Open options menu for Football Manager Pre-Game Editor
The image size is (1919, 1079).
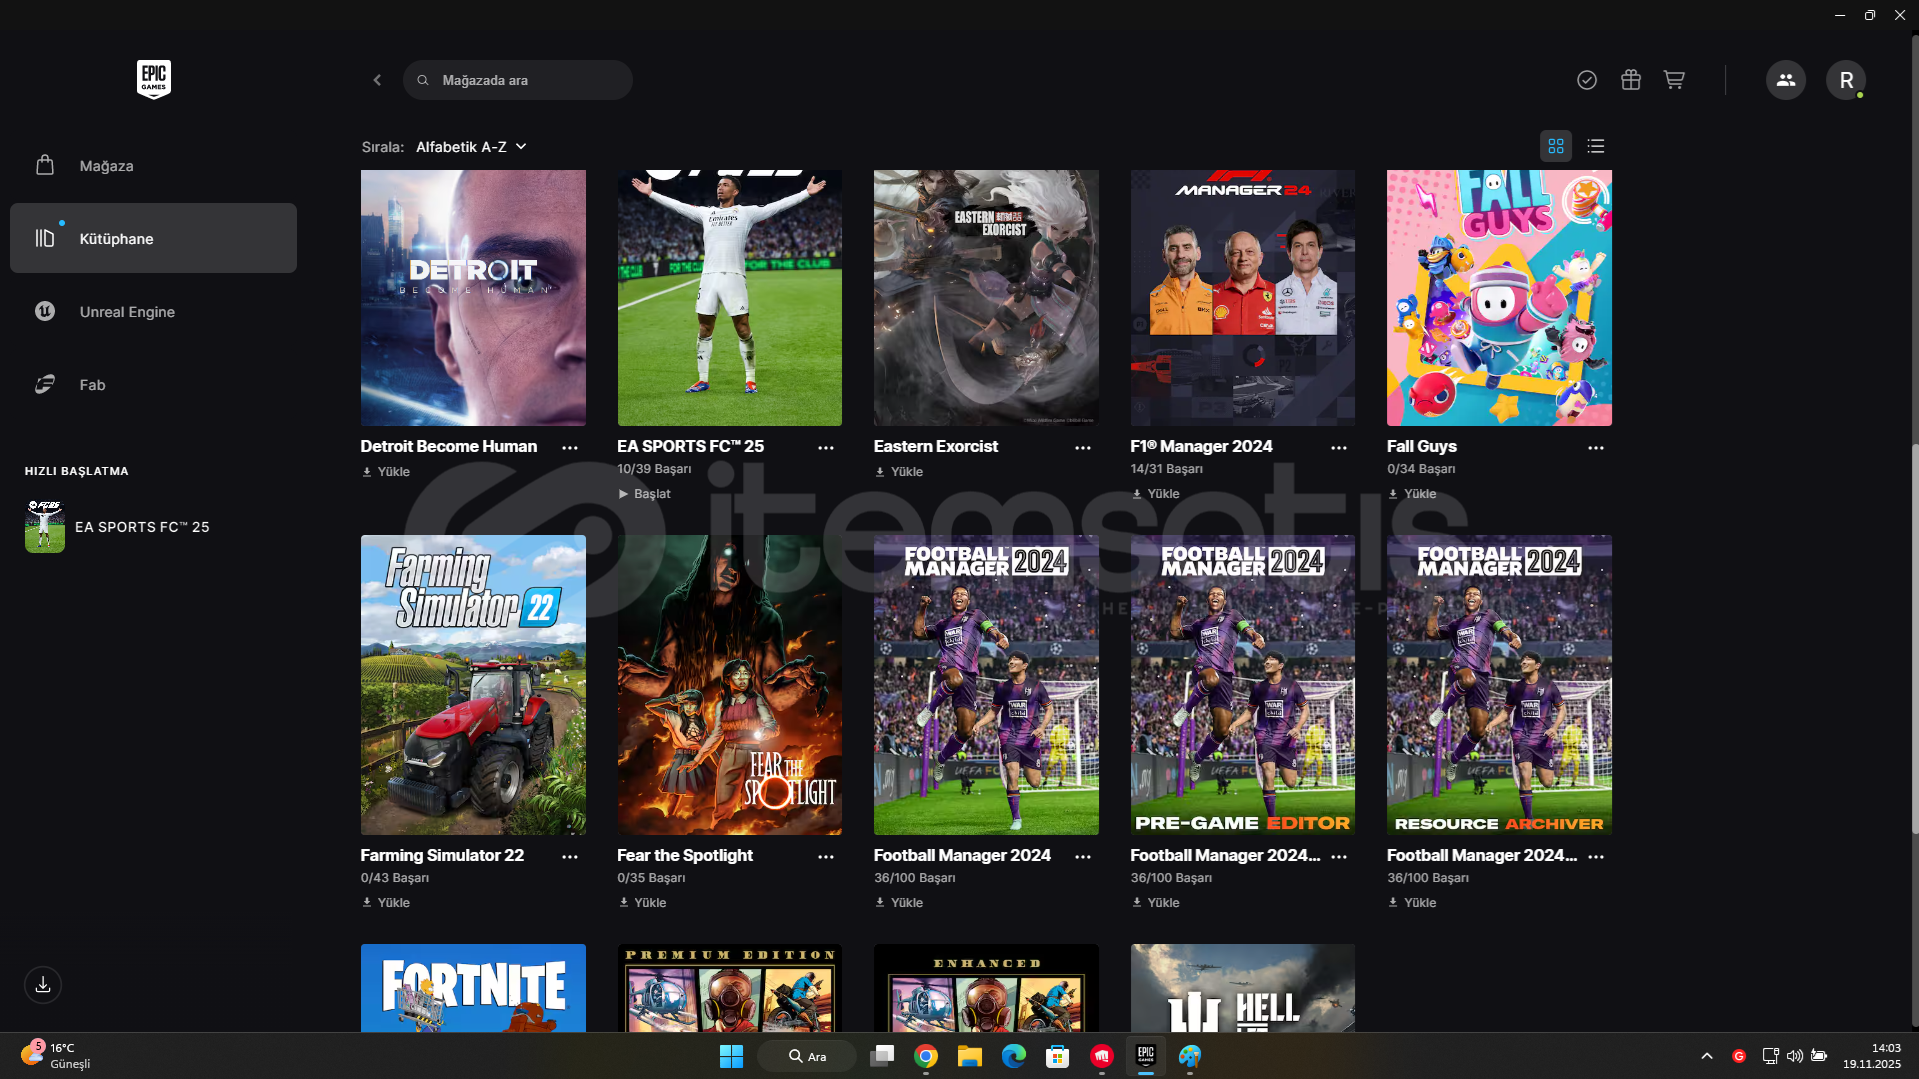tap(1339, 857)
